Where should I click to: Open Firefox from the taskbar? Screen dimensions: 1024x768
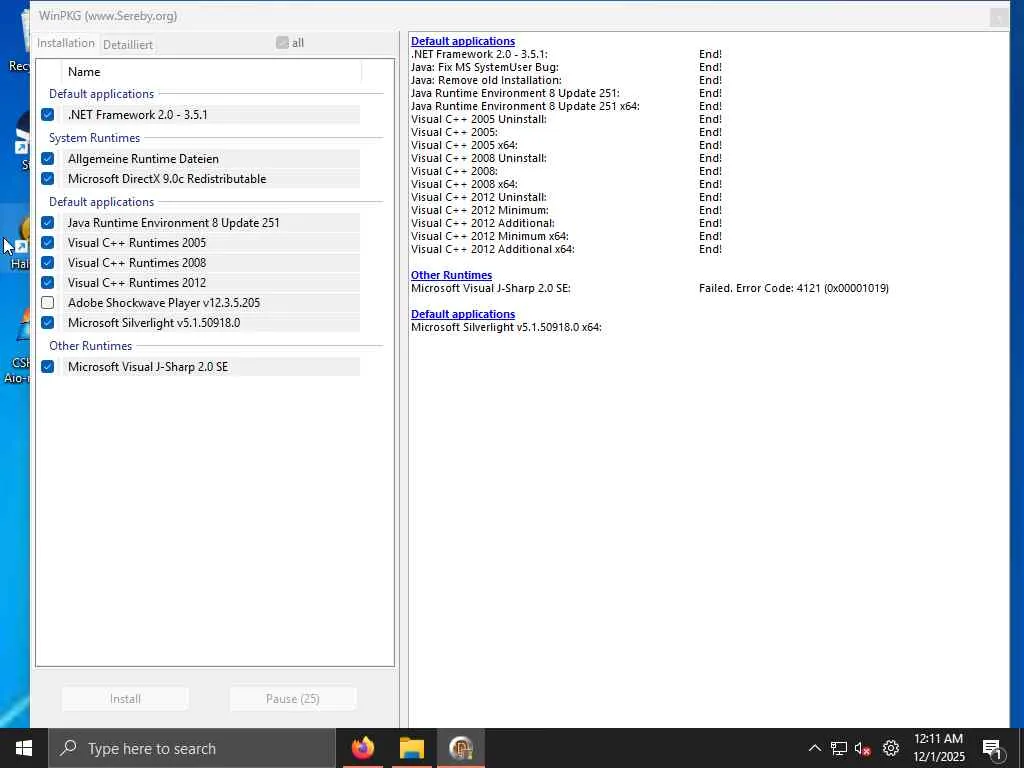click(363, 748)
